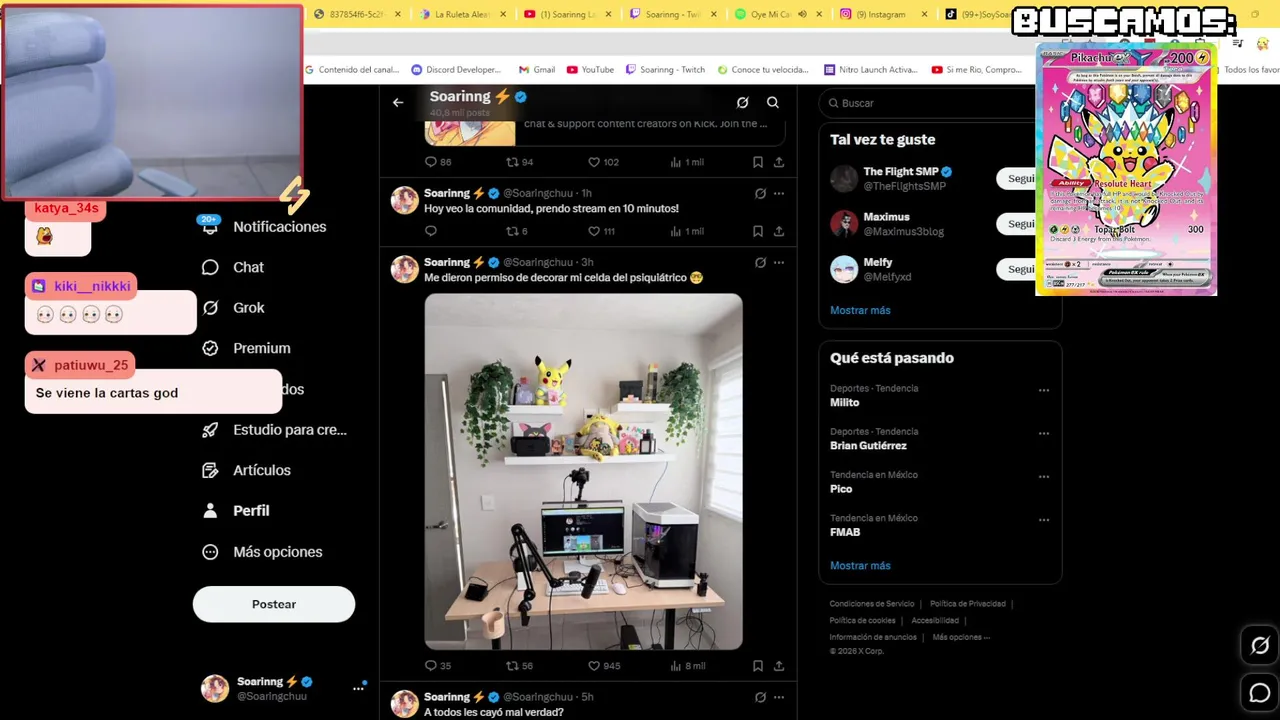
Task: Open Condiciones de Servicio footer link
Action: (x=872, y=604)
